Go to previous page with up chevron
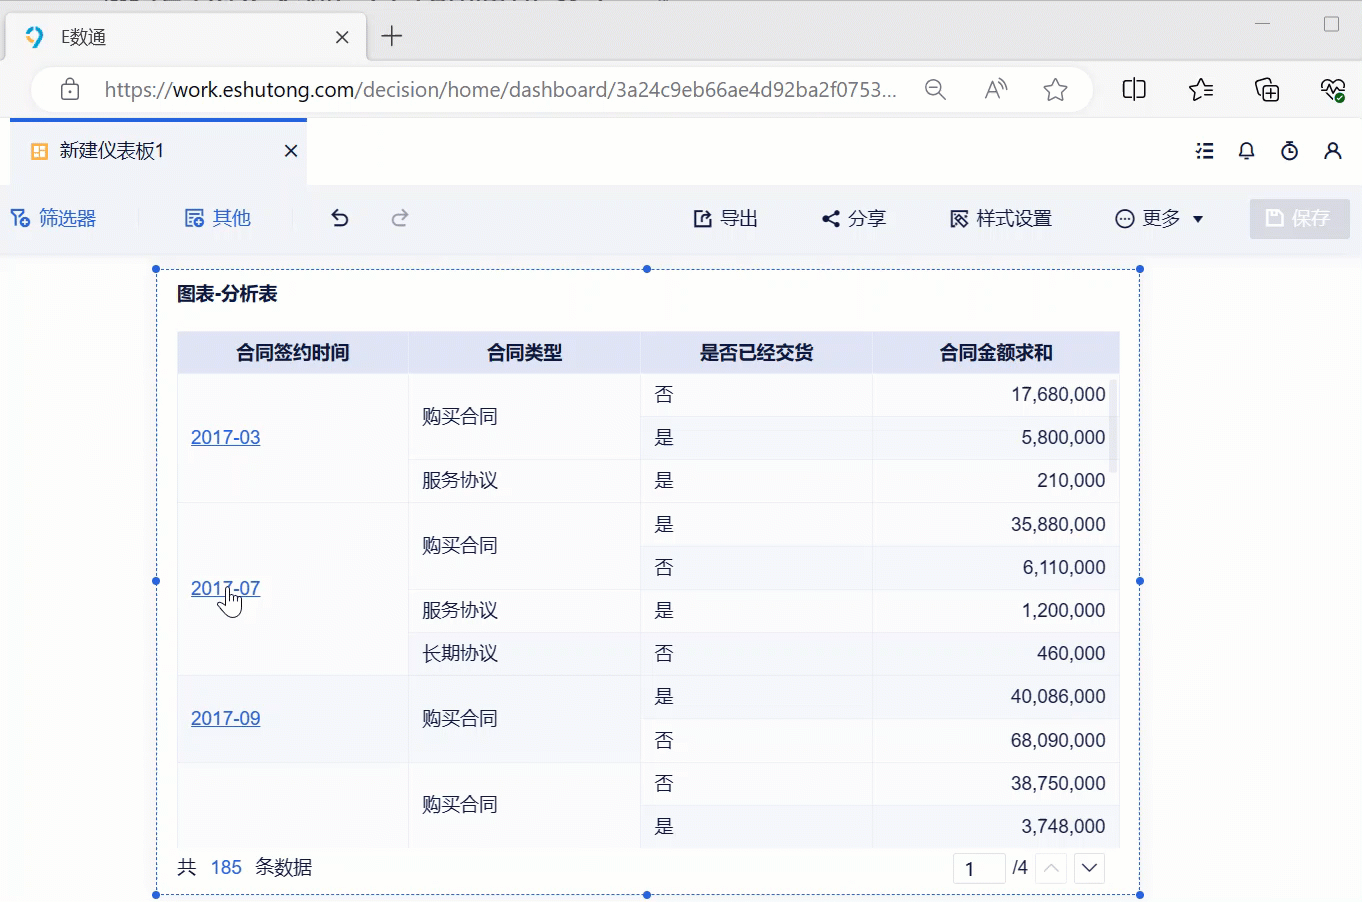This screenshot has height=902, width=1362. tap(1051, 868)
